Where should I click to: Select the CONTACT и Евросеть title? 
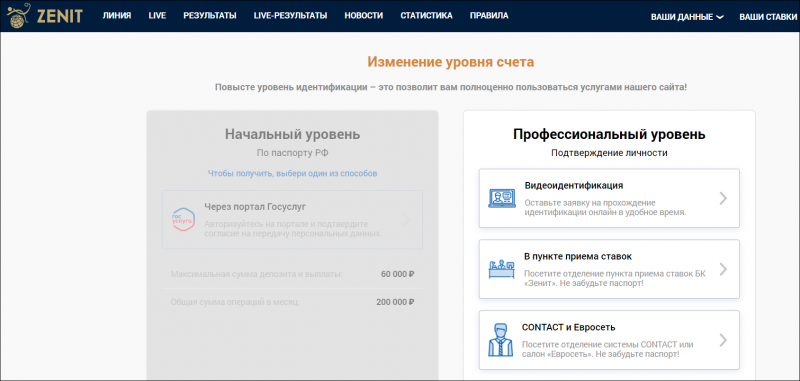pos(568,327)
